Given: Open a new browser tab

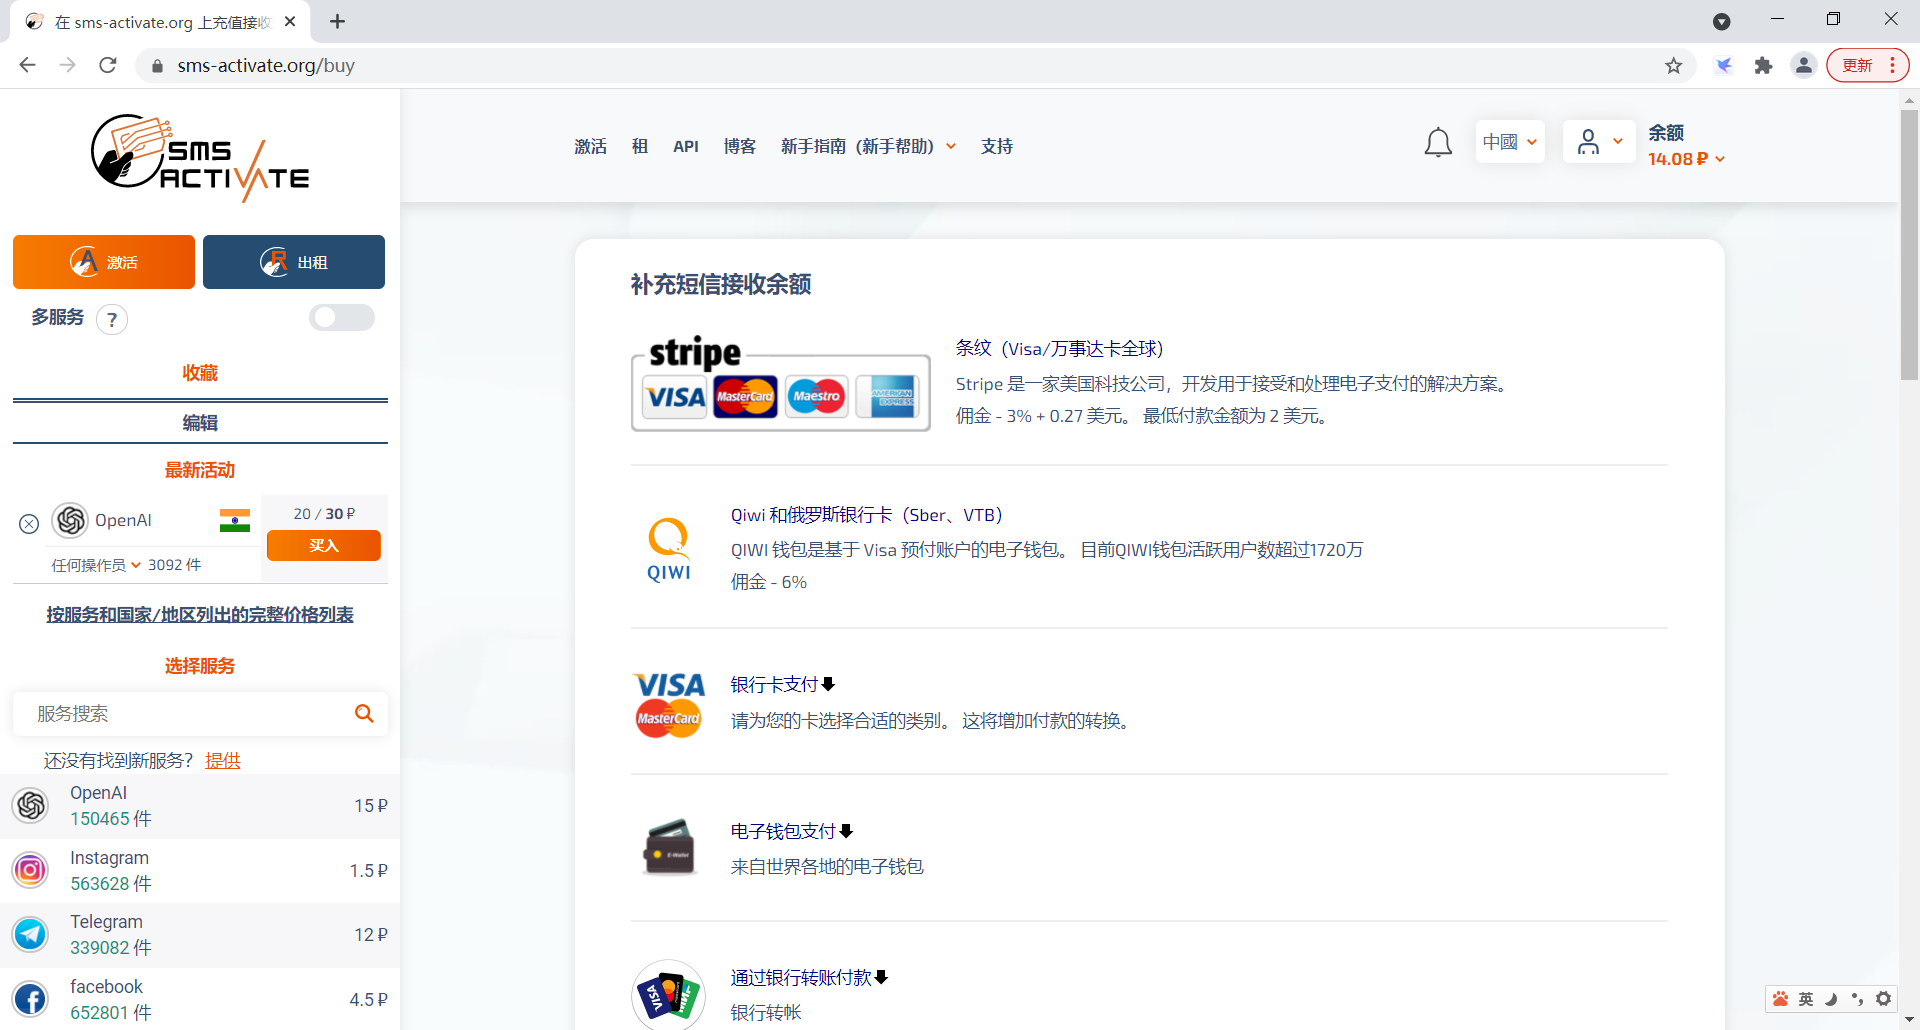Looking at the screenshot, I should click(338, 21).
